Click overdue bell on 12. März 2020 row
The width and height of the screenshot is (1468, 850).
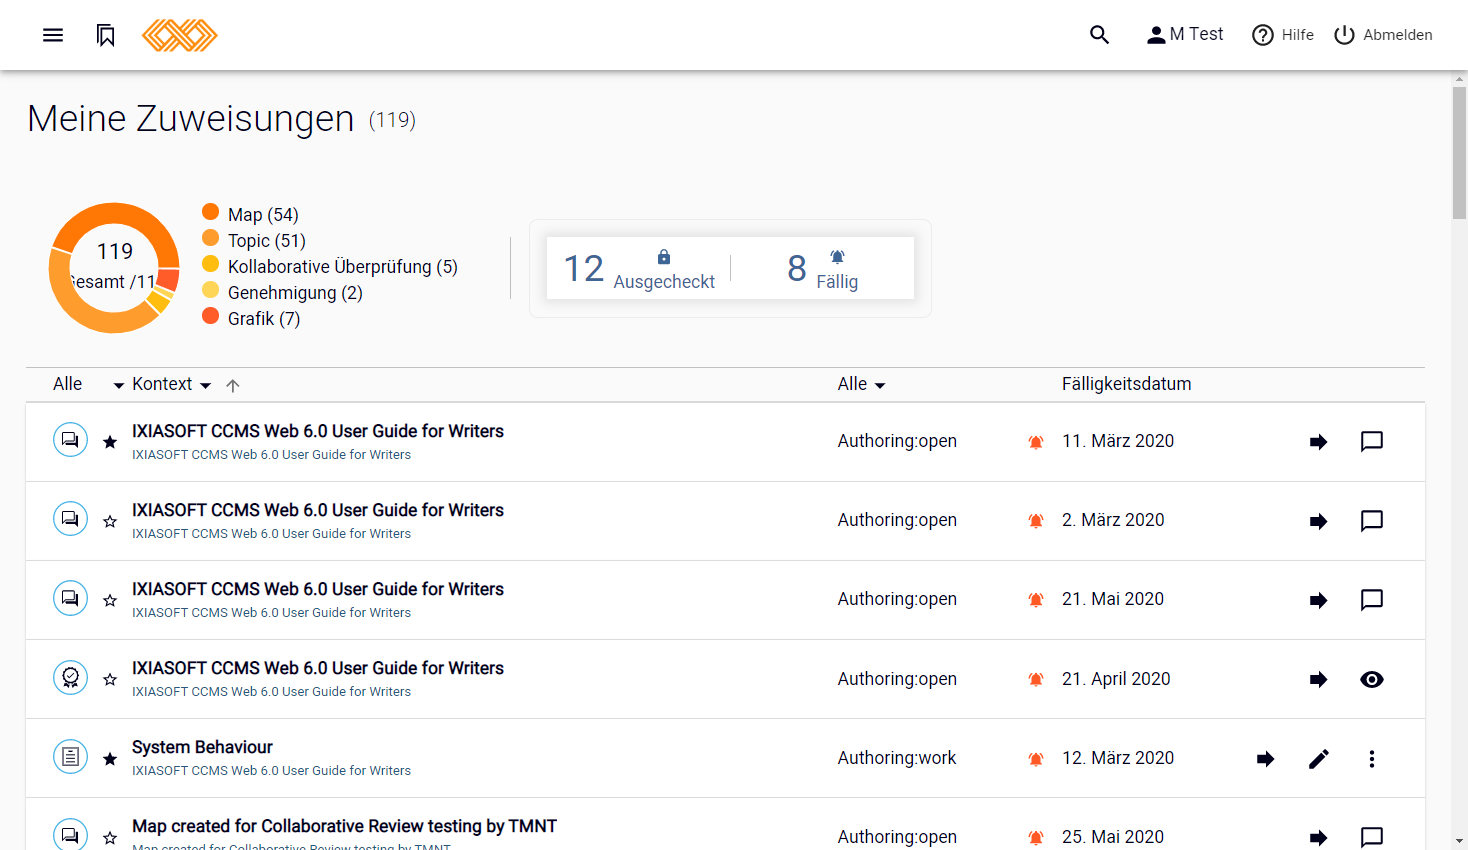point(1036,759)
